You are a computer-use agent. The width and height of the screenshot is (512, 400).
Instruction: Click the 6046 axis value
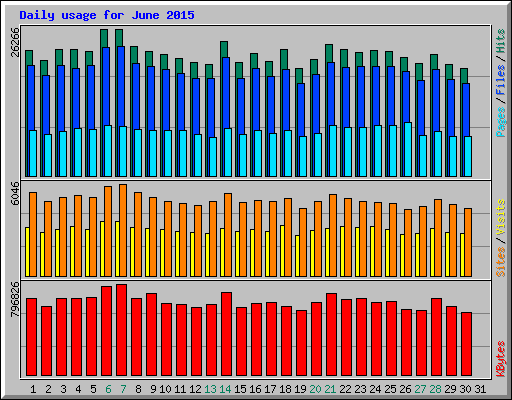[x=15, y=193]
